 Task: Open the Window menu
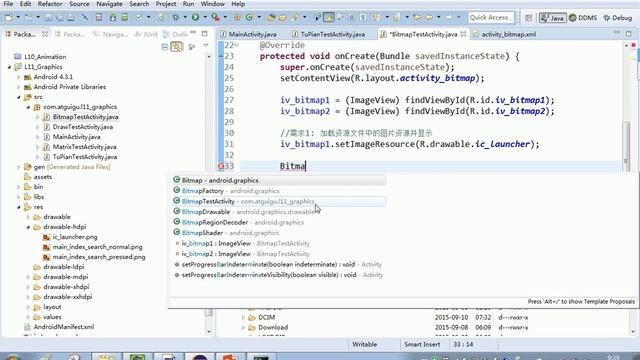click(213, 4)
